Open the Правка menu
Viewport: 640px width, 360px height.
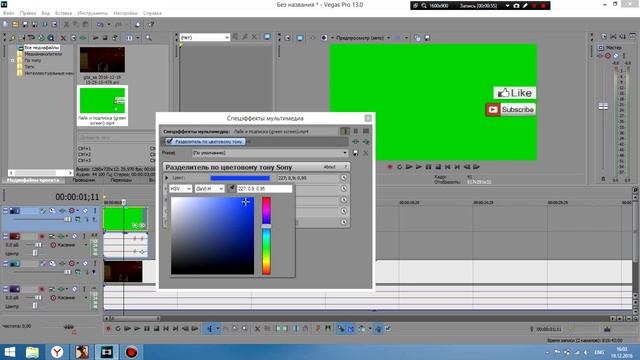(x=28, y=13)
